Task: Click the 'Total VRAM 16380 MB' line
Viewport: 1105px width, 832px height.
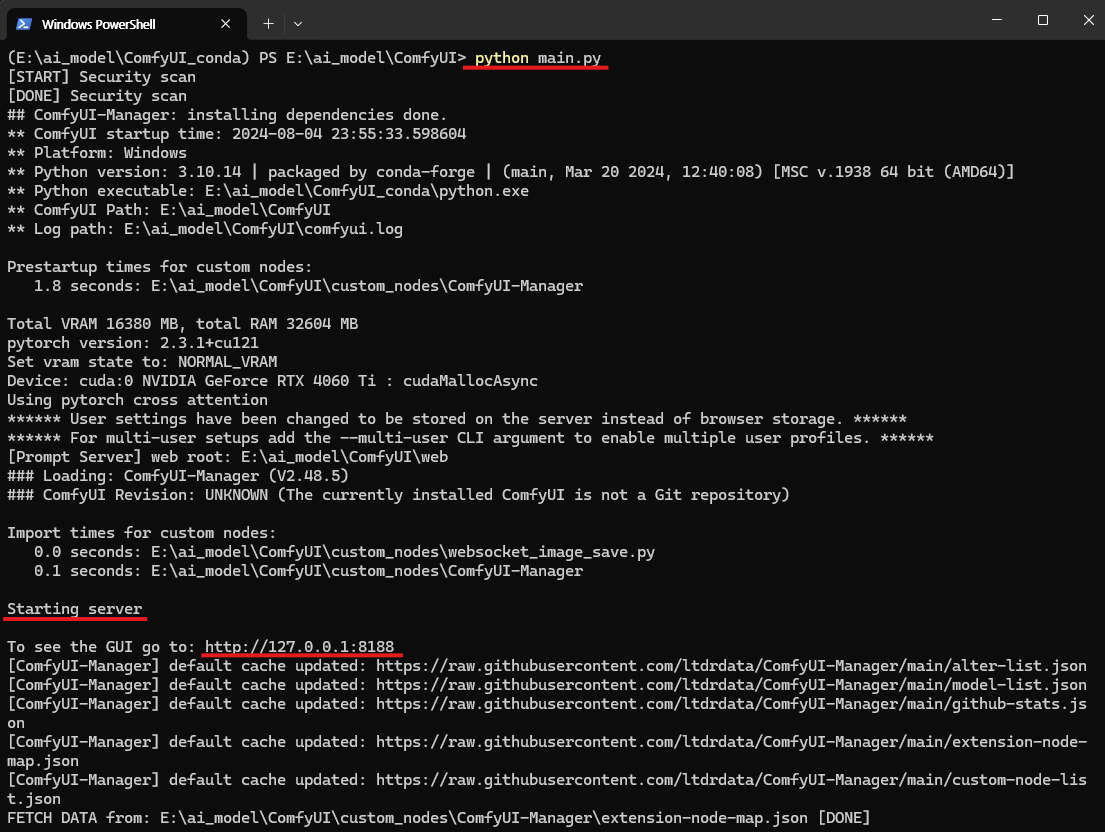Action: point(183,324)
